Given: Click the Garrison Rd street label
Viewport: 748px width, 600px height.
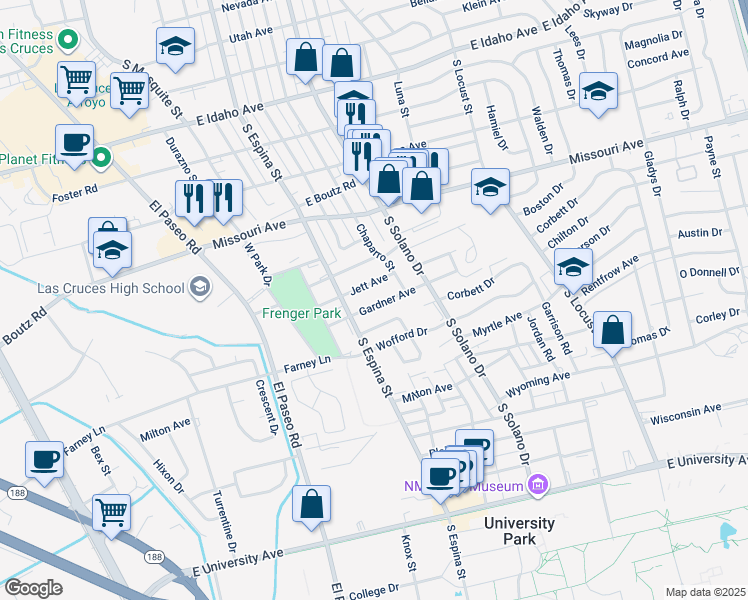Looking at the screenshot, I should click(x=556, y=328).
